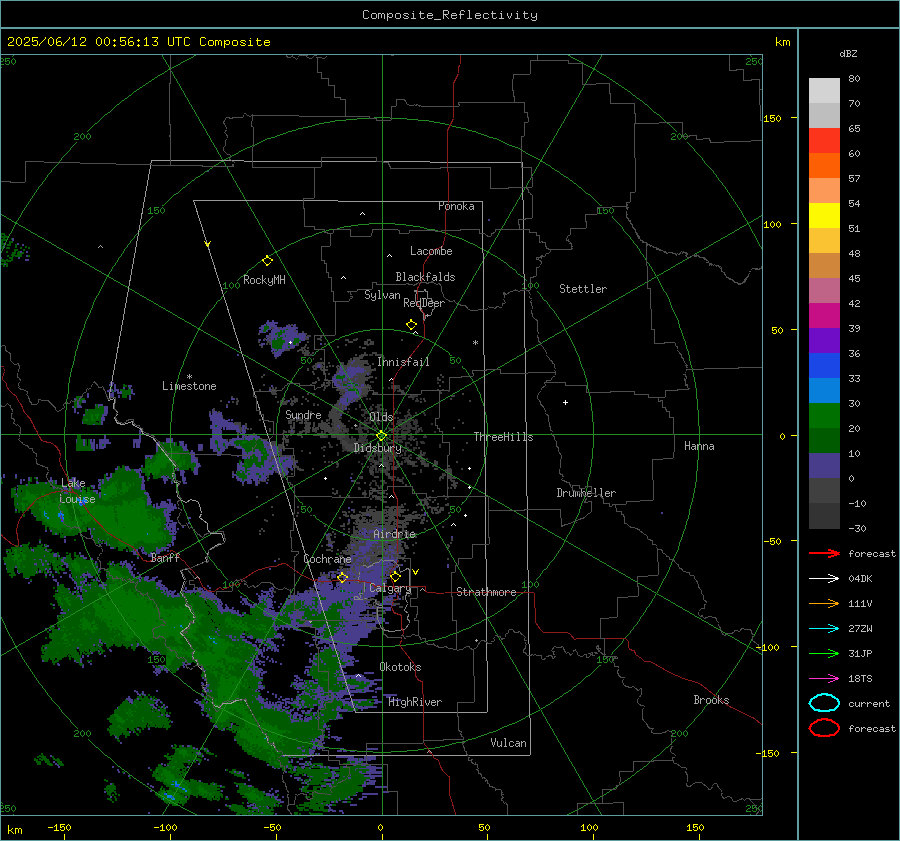900x841 pixels.
Task: Click the Blackfalds town label
Action: pos(425,277)
